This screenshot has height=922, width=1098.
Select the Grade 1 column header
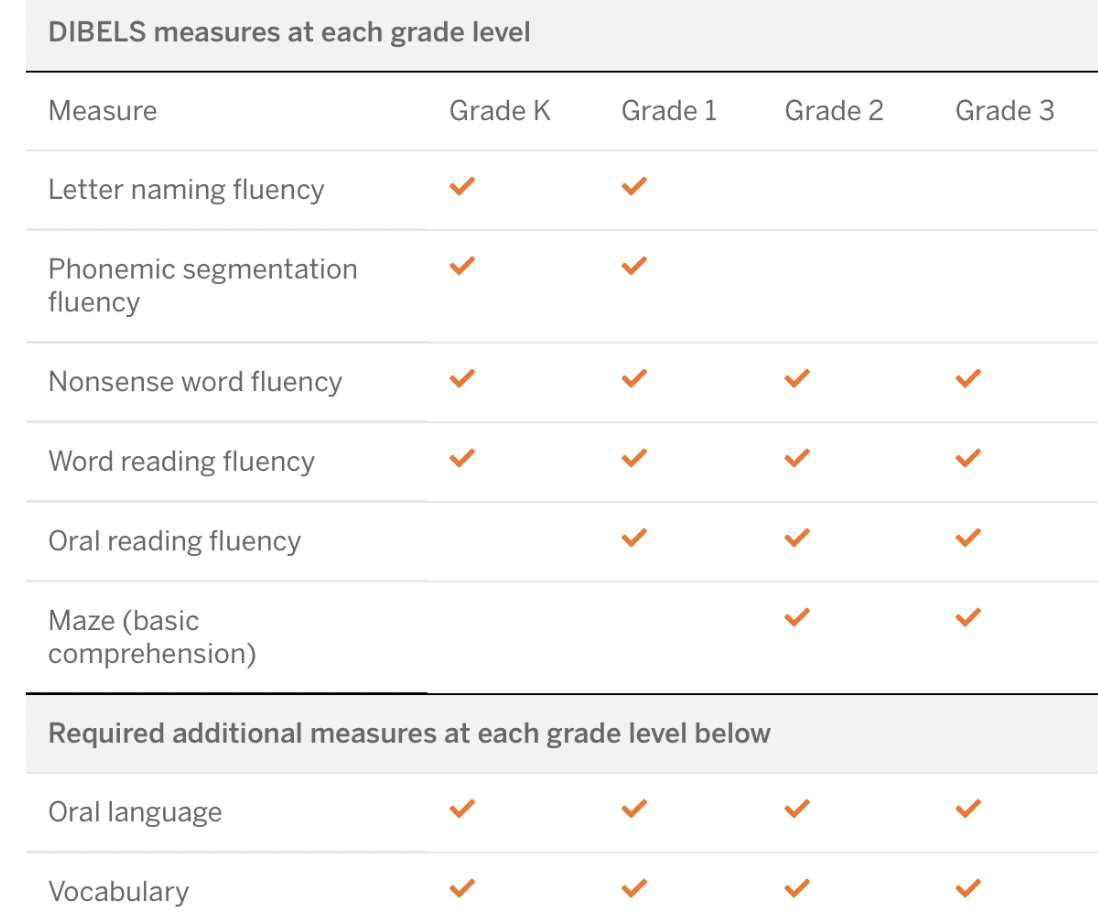pyautogui.click(x=669, y=110)
